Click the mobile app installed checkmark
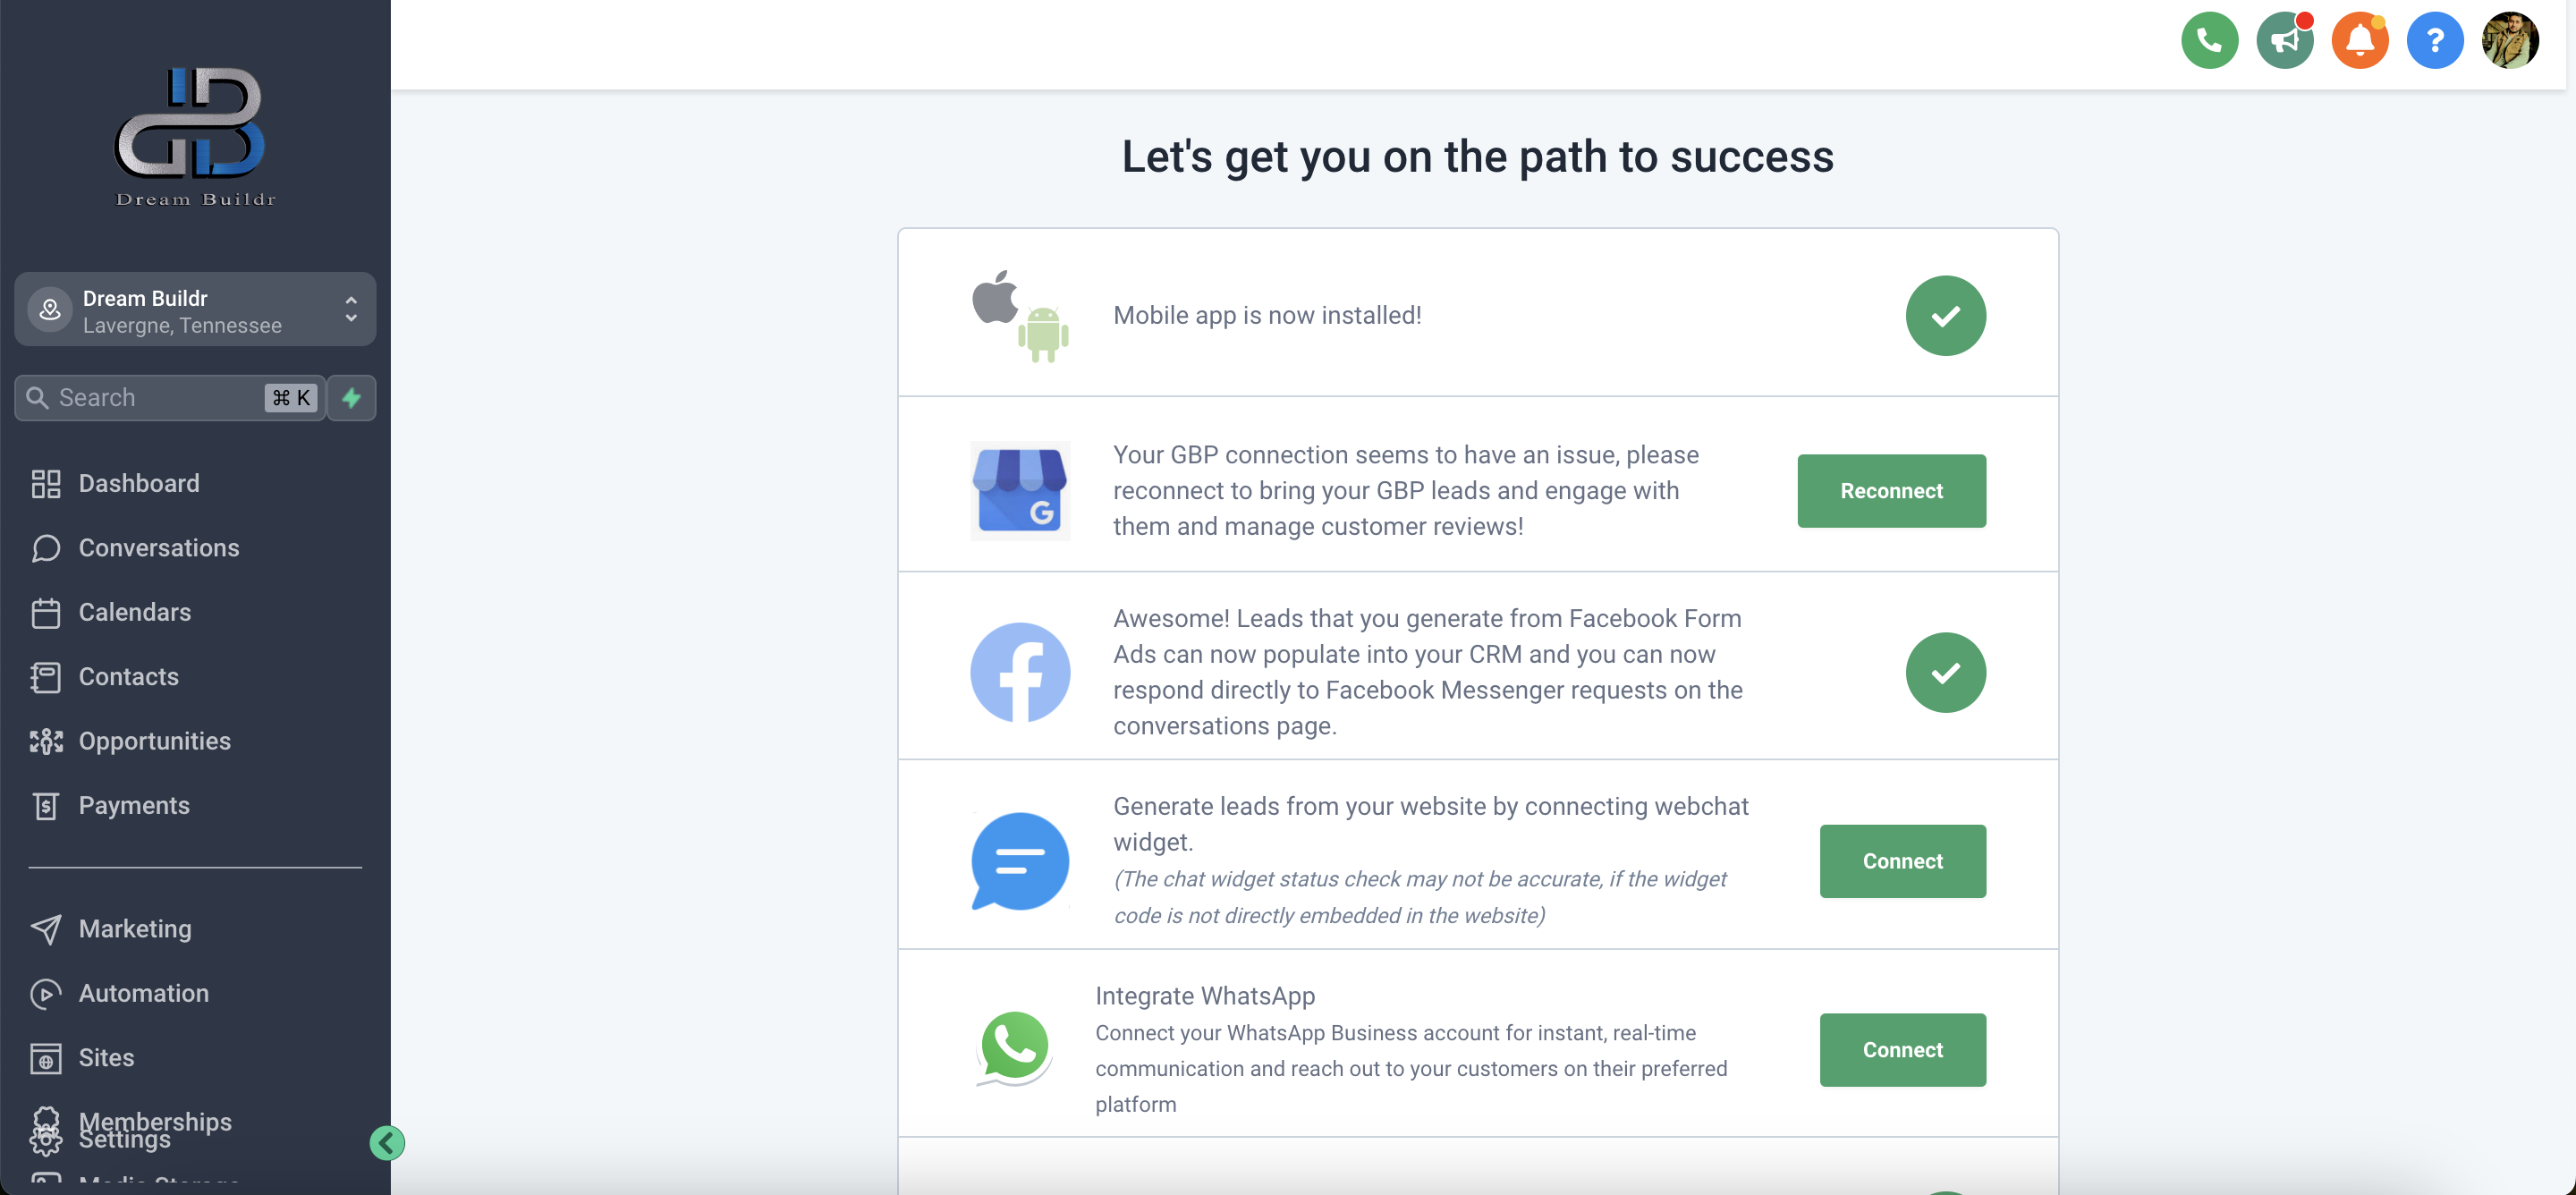The height and width of the screenshot is (1195, 2576). (x=1945, y=316)
